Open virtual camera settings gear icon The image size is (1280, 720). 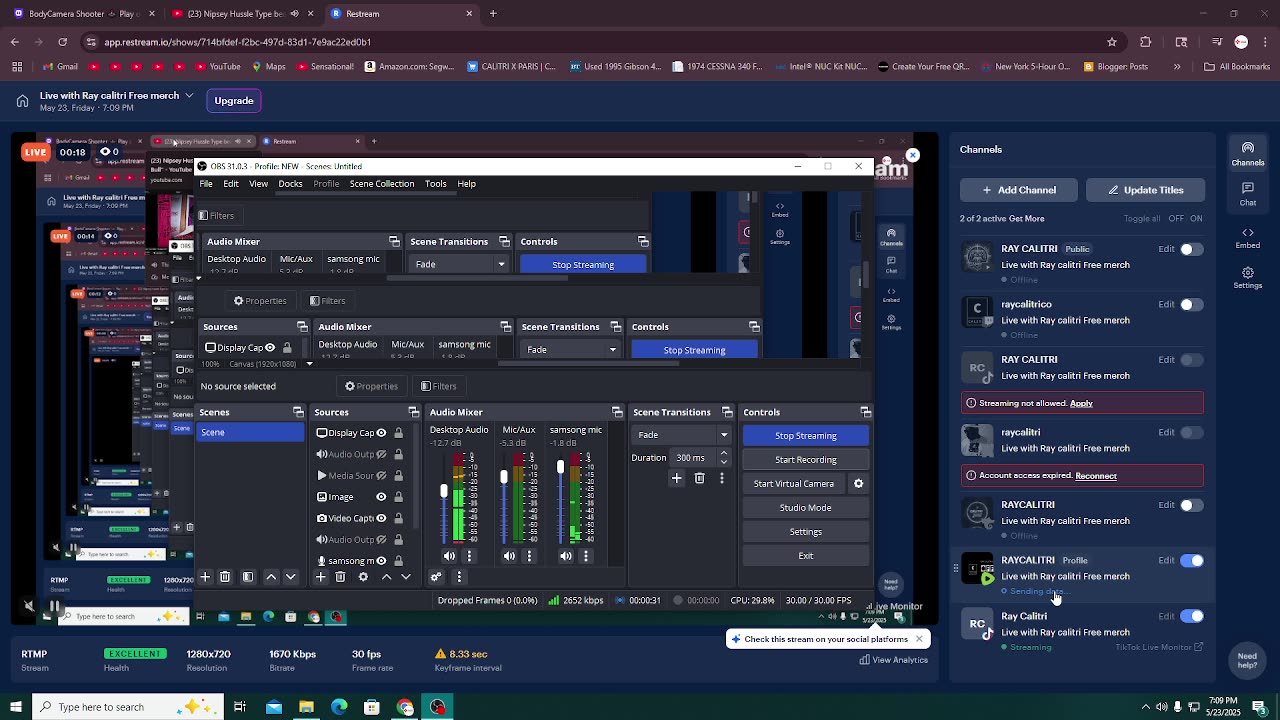click(x=858, y=484)
